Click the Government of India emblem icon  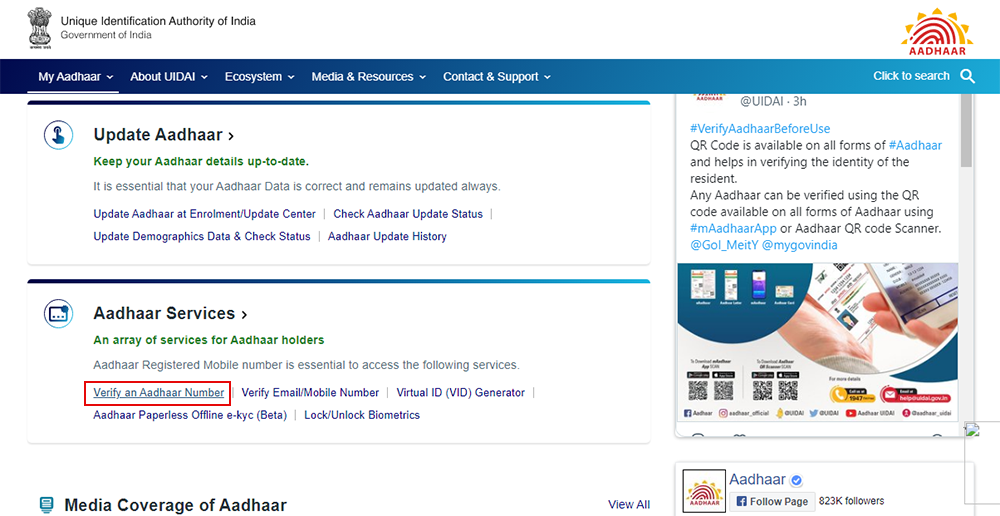pyautogui.click(x=39, y=28)
